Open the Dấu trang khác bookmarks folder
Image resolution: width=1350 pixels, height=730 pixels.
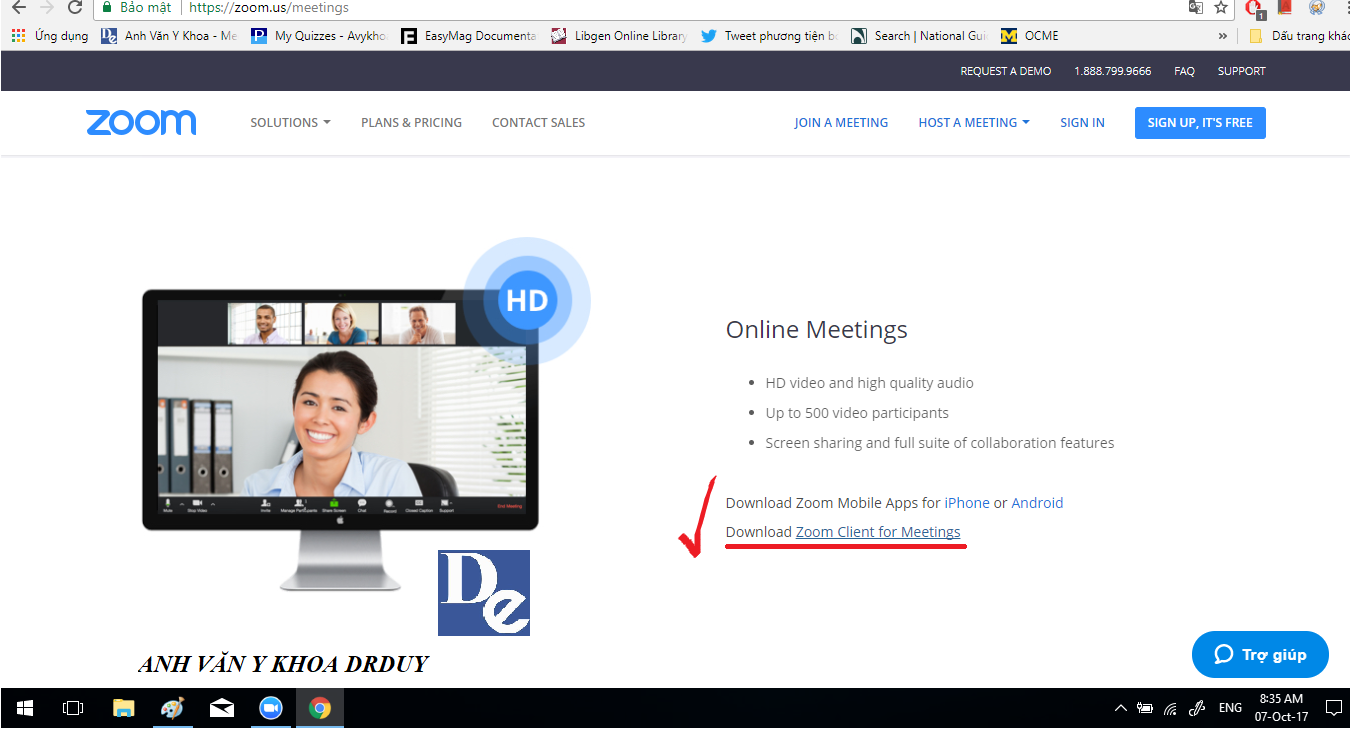tap(1299, 36)
